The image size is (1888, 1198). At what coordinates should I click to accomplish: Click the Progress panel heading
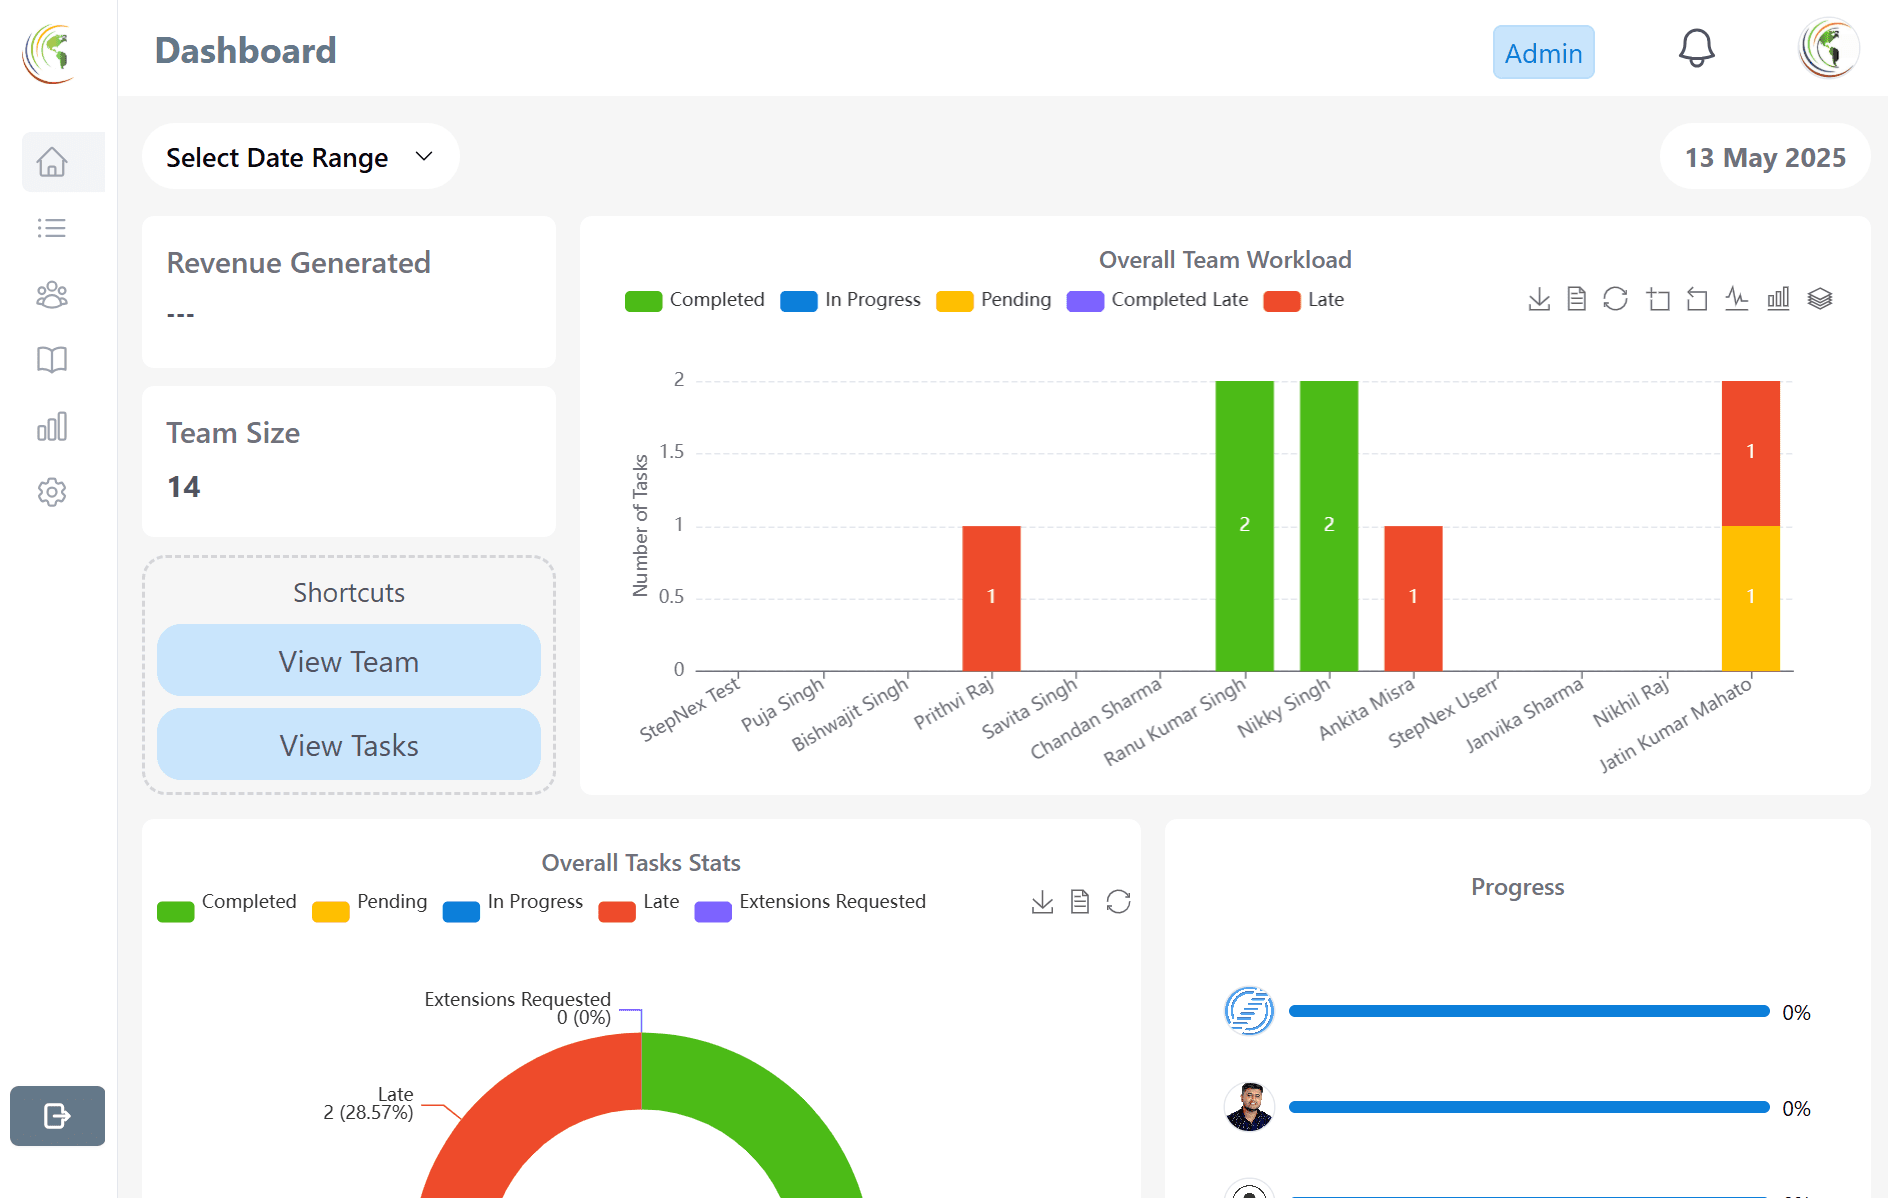pos(1517,887)
